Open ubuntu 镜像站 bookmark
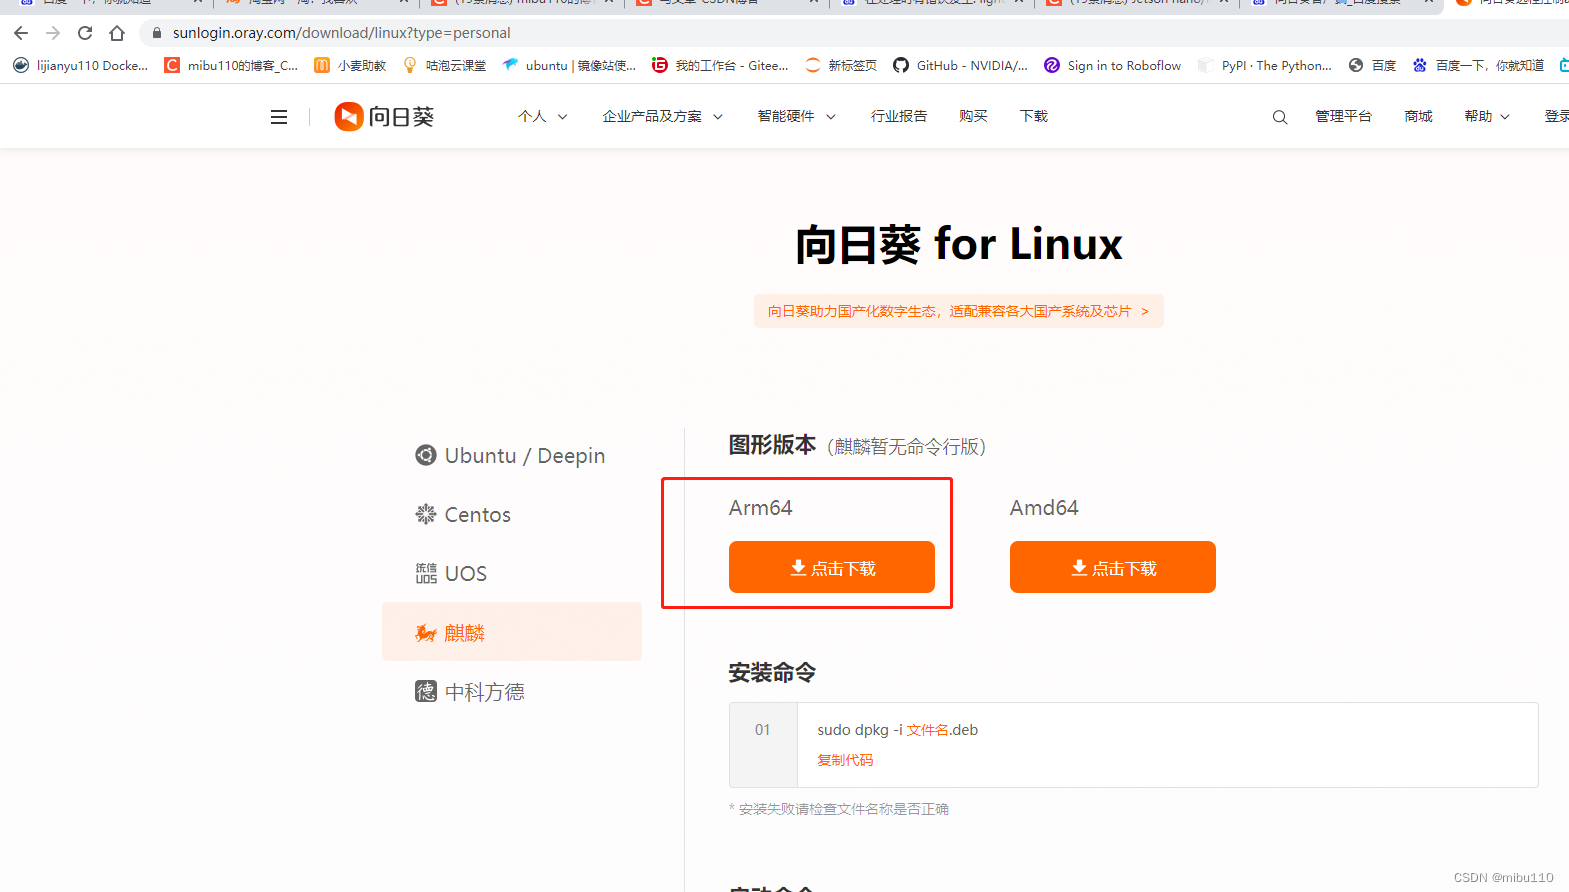The height and width of the screenshot is (892, 1569). 569,66
